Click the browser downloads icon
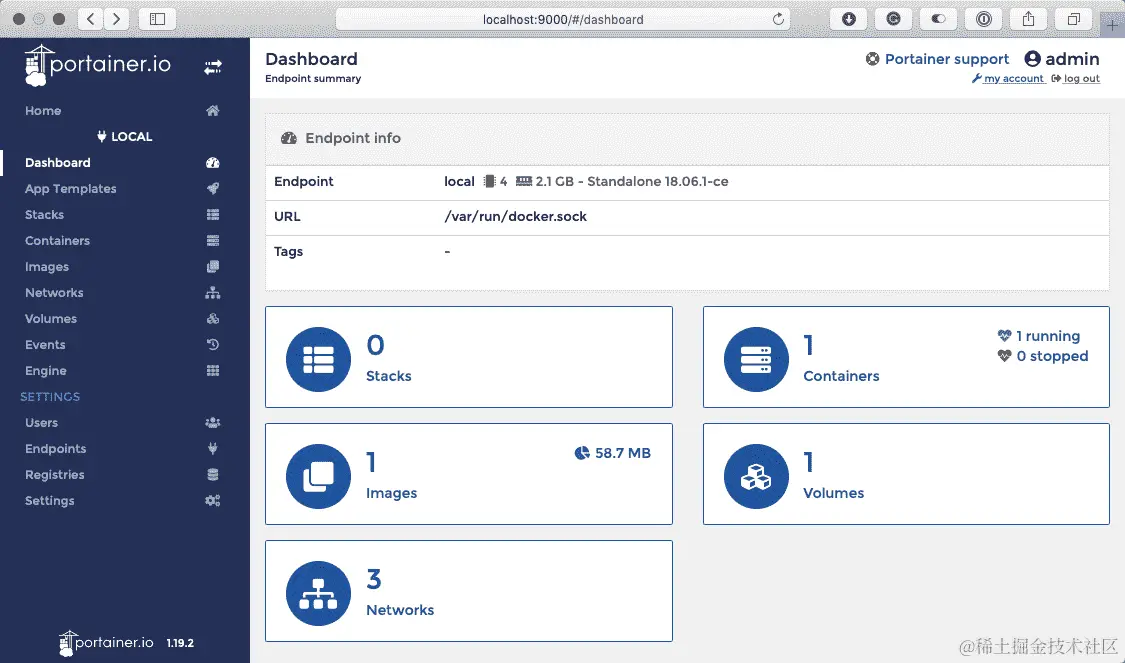1125x663 pixels. pos(848,19)
